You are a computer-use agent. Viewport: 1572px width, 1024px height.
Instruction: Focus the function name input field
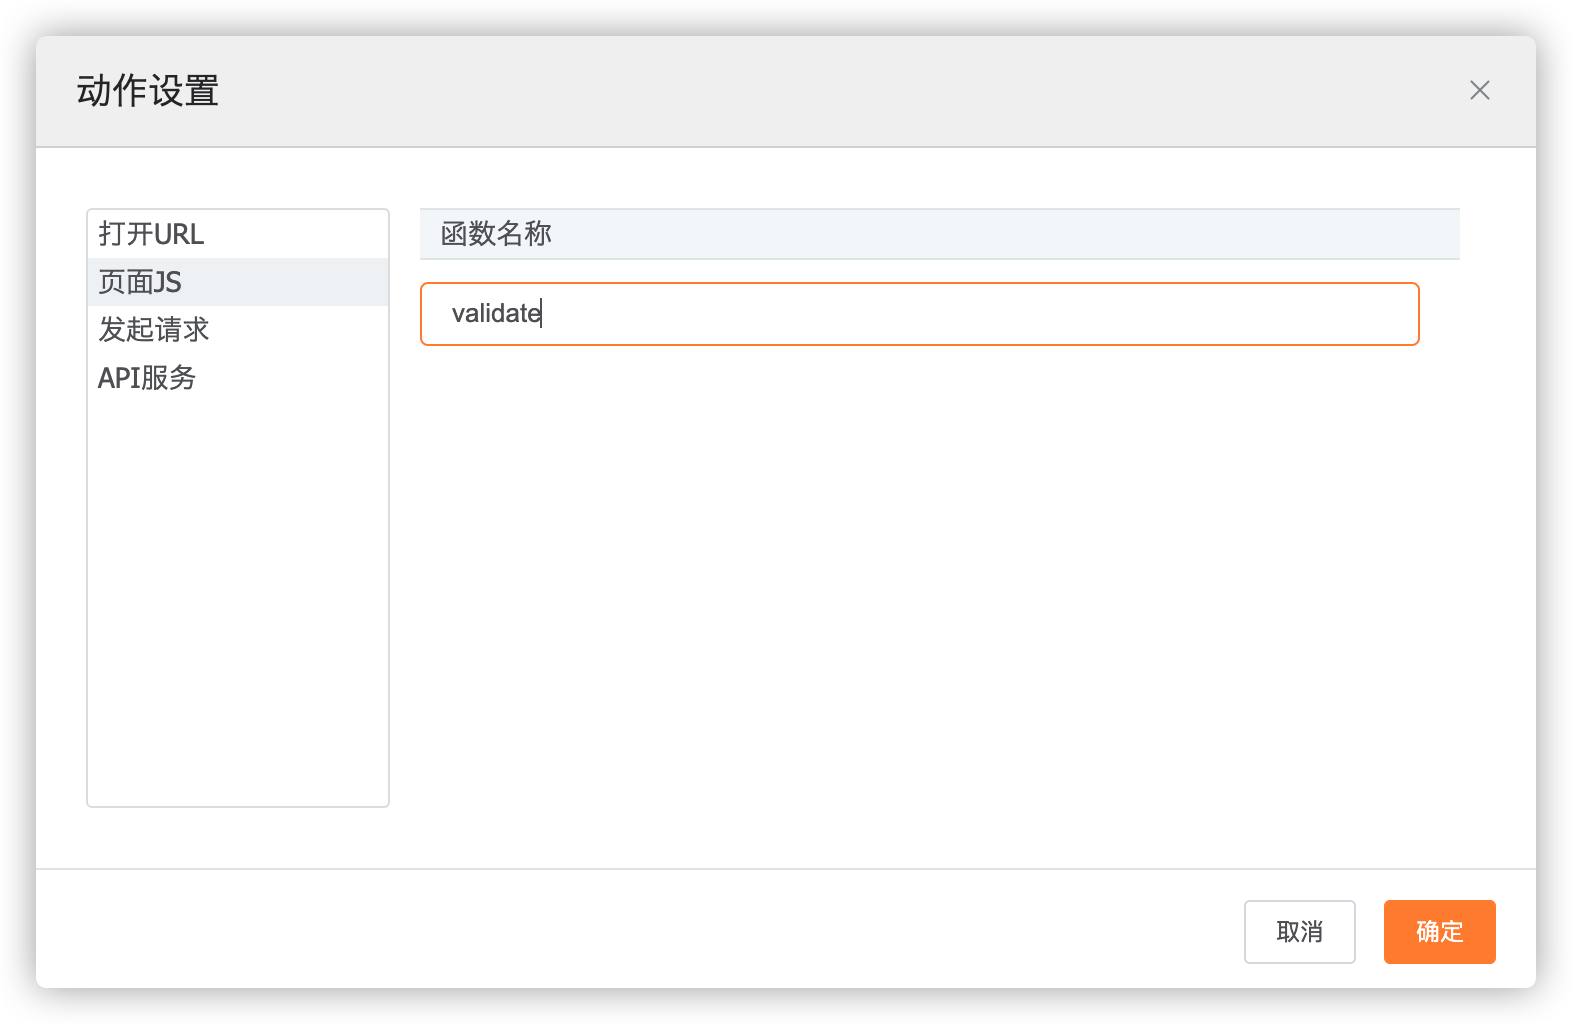click(918, 314)
